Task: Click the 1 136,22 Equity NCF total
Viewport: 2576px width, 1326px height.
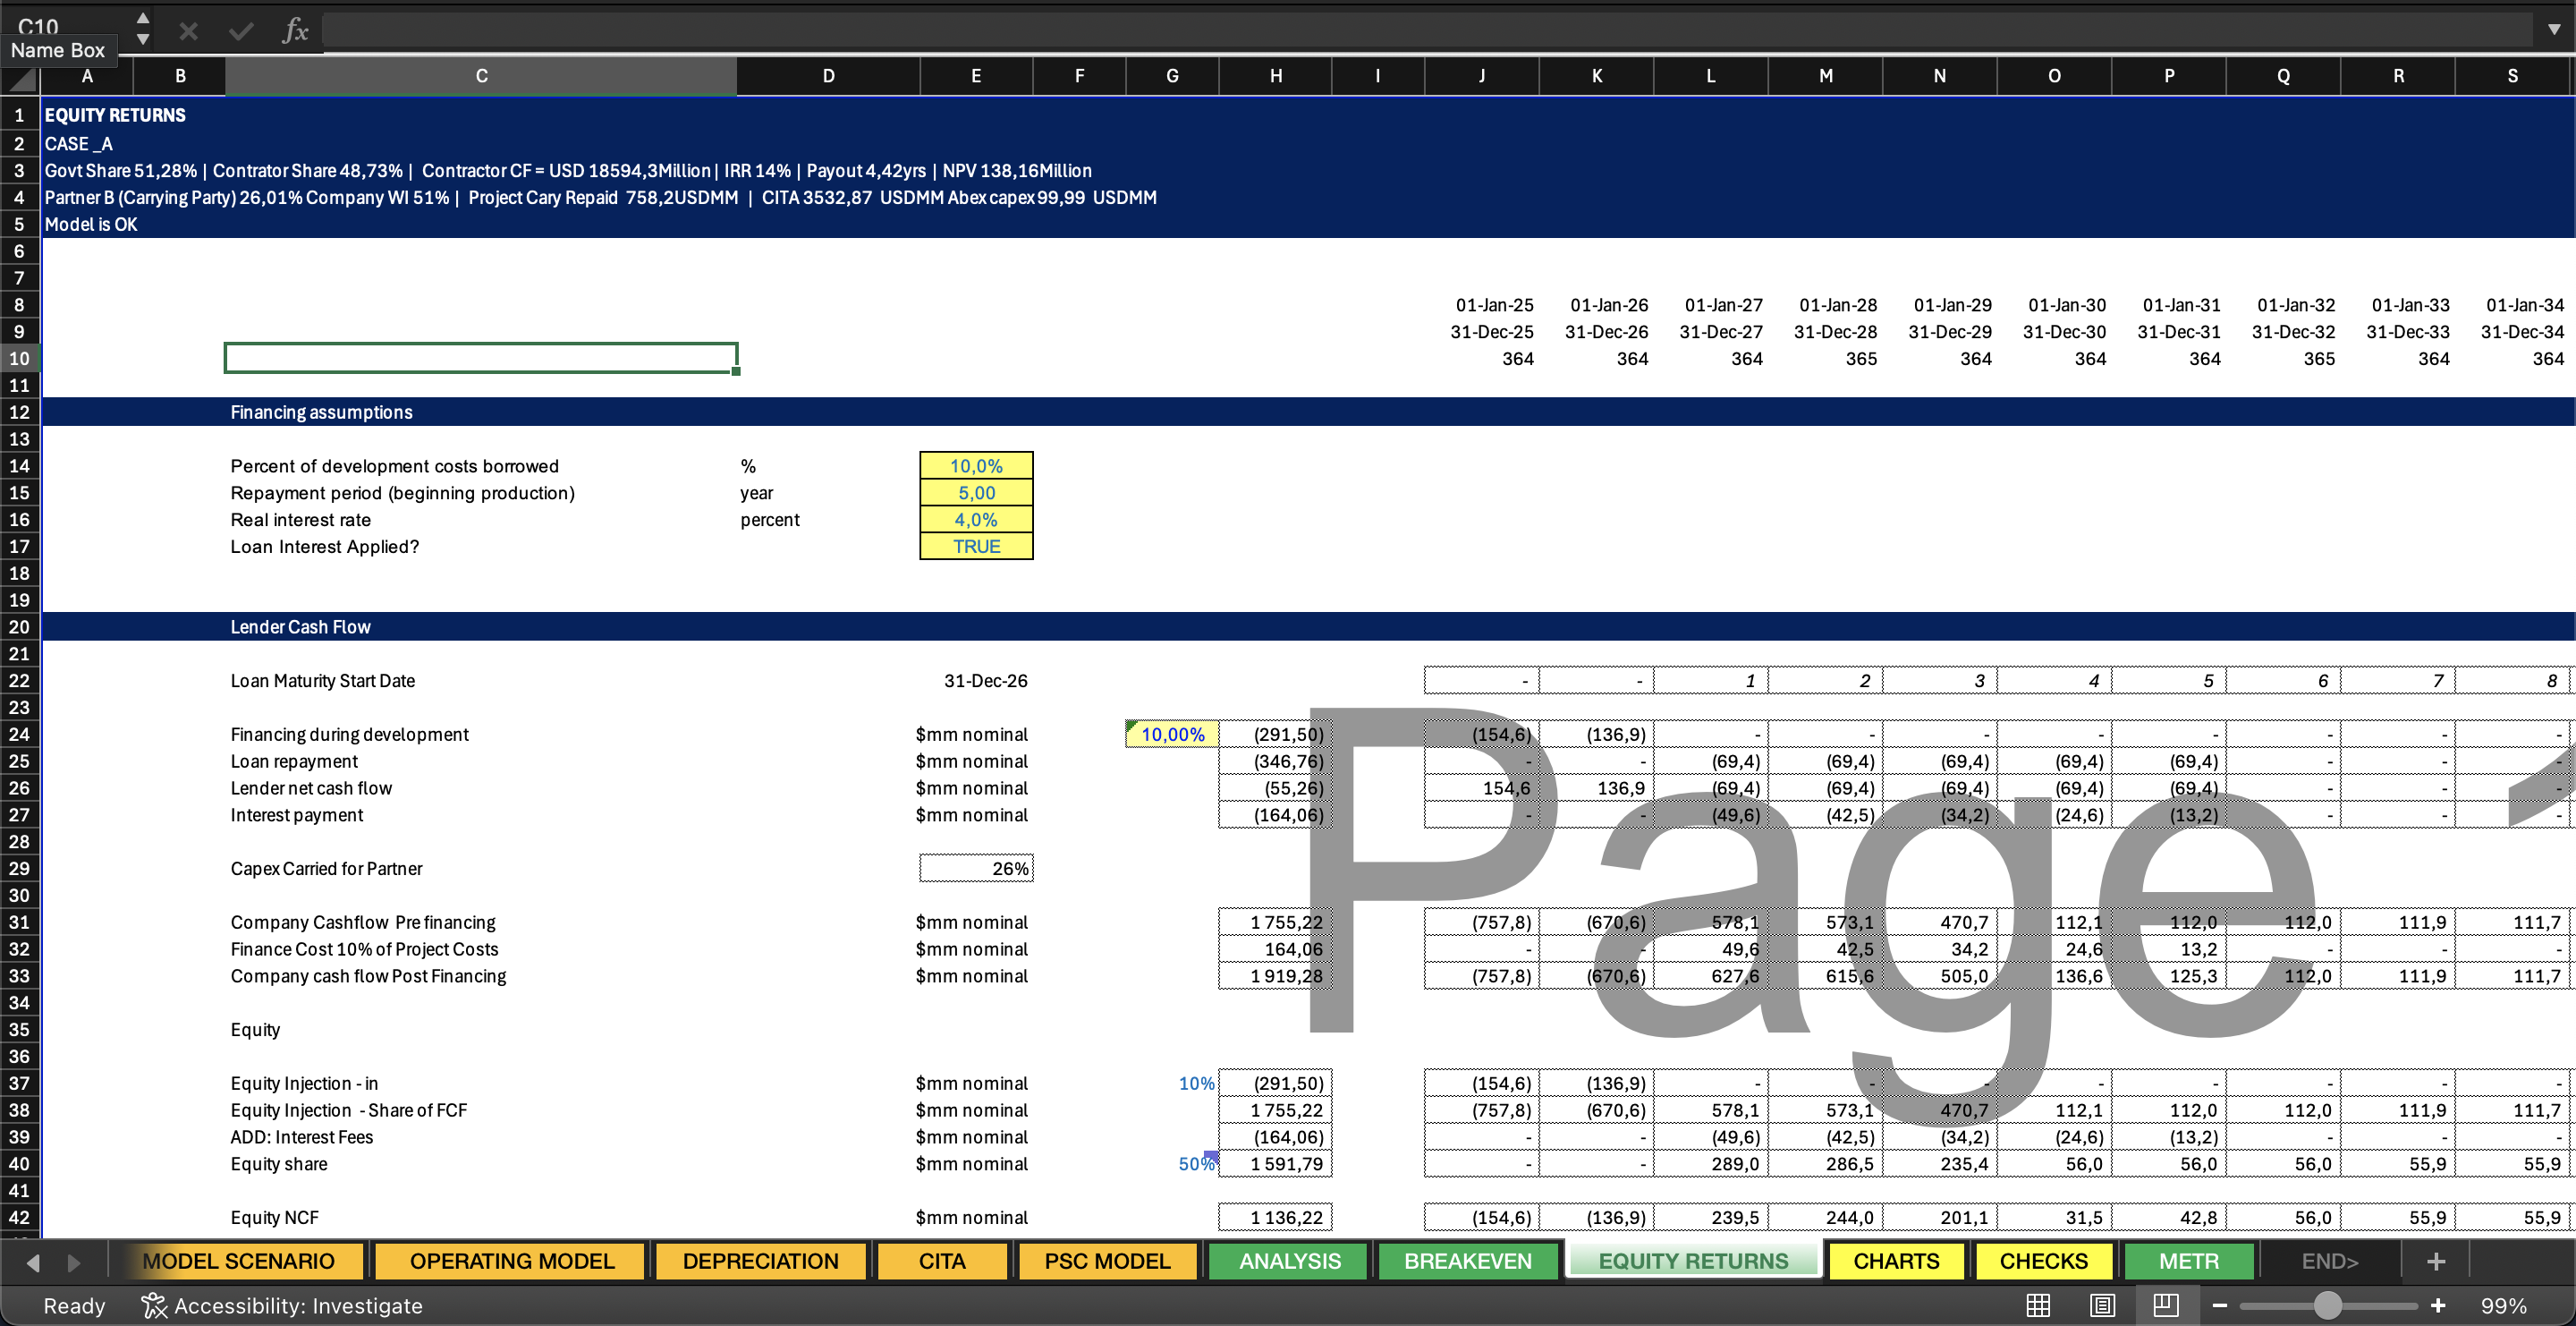Action: click(1275, 1217)
